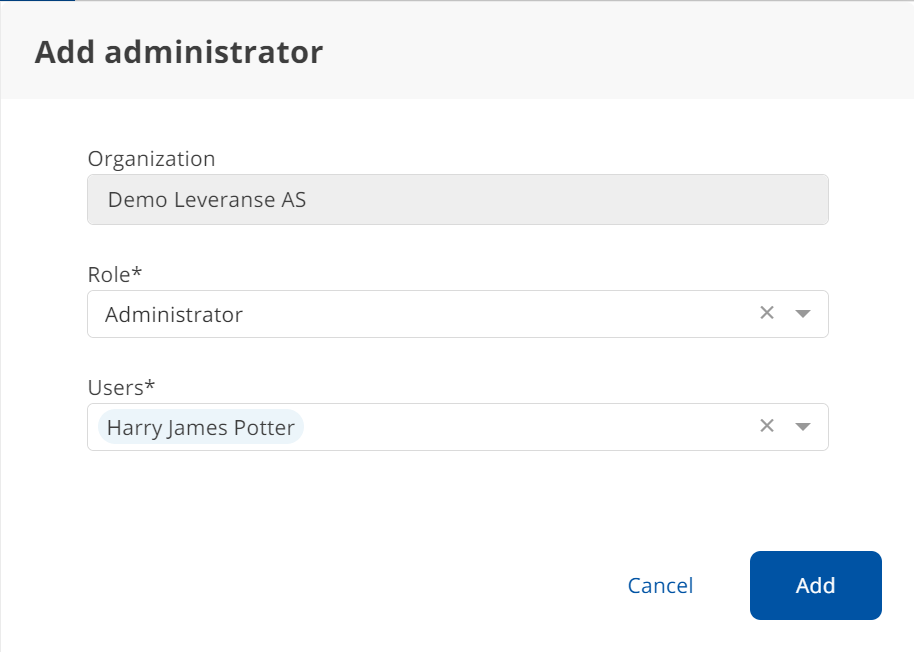Clear all selected users with X icon
This screenshot has width=914, height=652.
[767, 426]
